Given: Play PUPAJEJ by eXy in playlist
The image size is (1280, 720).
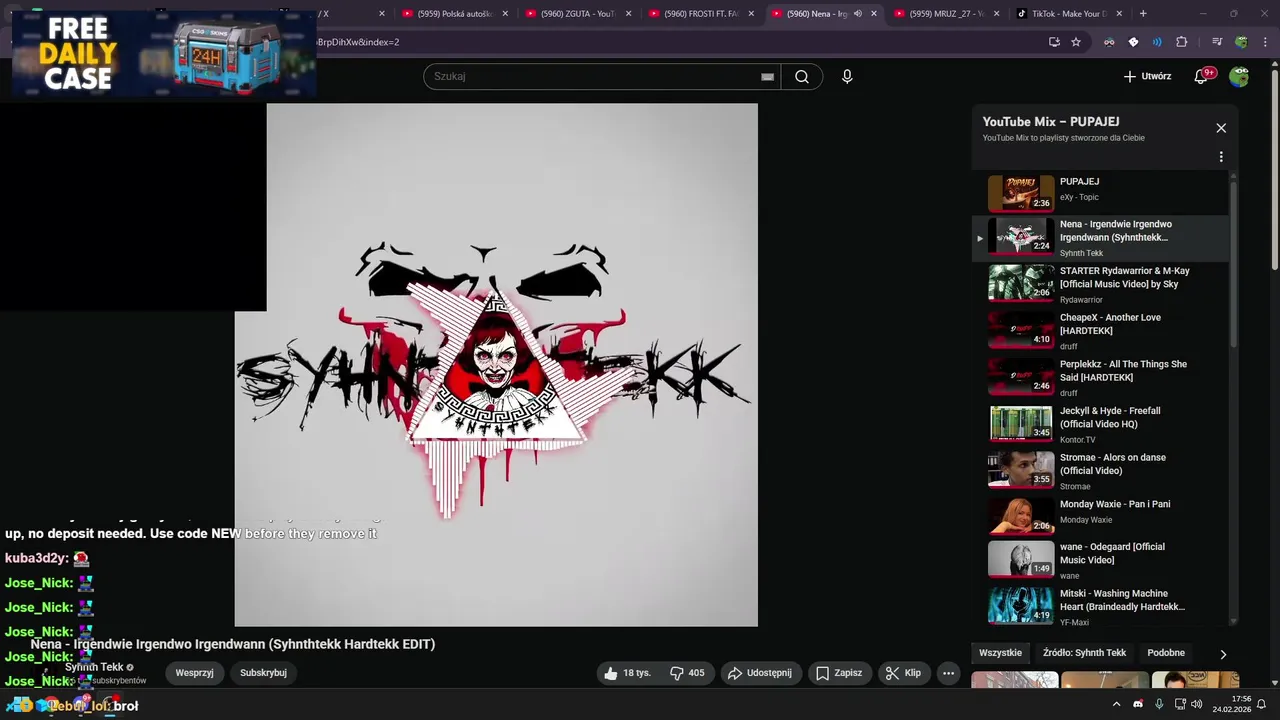Looking at the screenshot, I should pyautogui.click(x=1100, y=192).
